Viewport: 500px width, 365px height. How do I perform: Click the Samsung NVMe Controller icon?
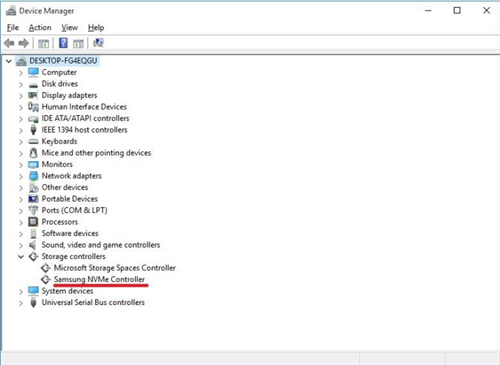pos(46,279)
